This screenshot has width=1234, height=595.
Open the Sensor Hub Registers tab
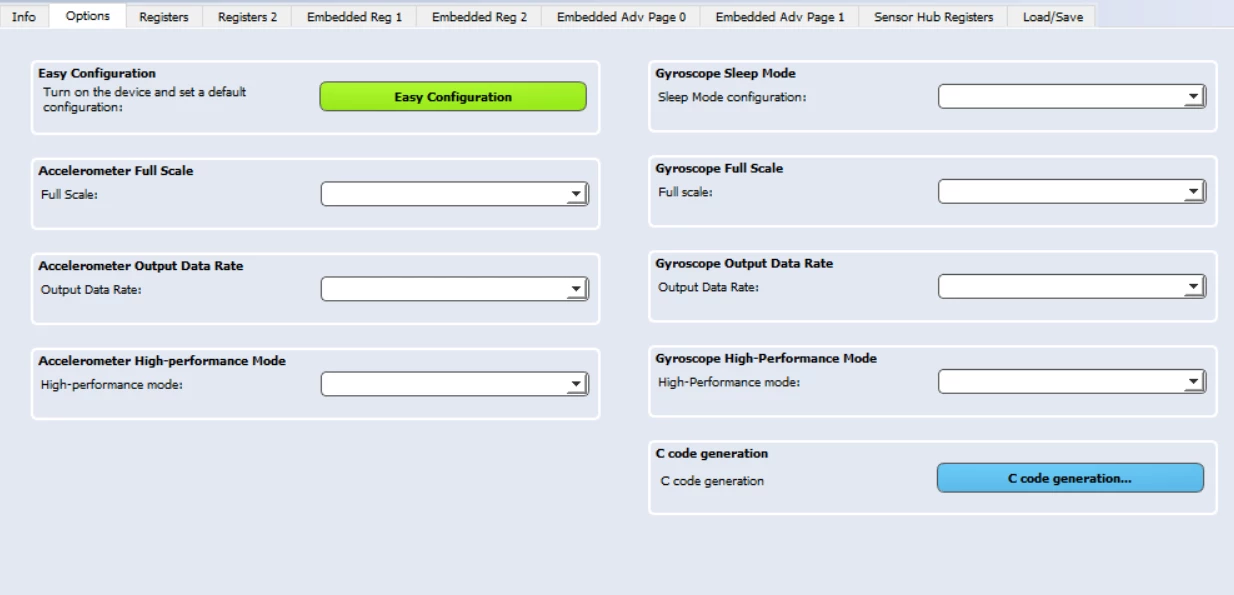934,17
